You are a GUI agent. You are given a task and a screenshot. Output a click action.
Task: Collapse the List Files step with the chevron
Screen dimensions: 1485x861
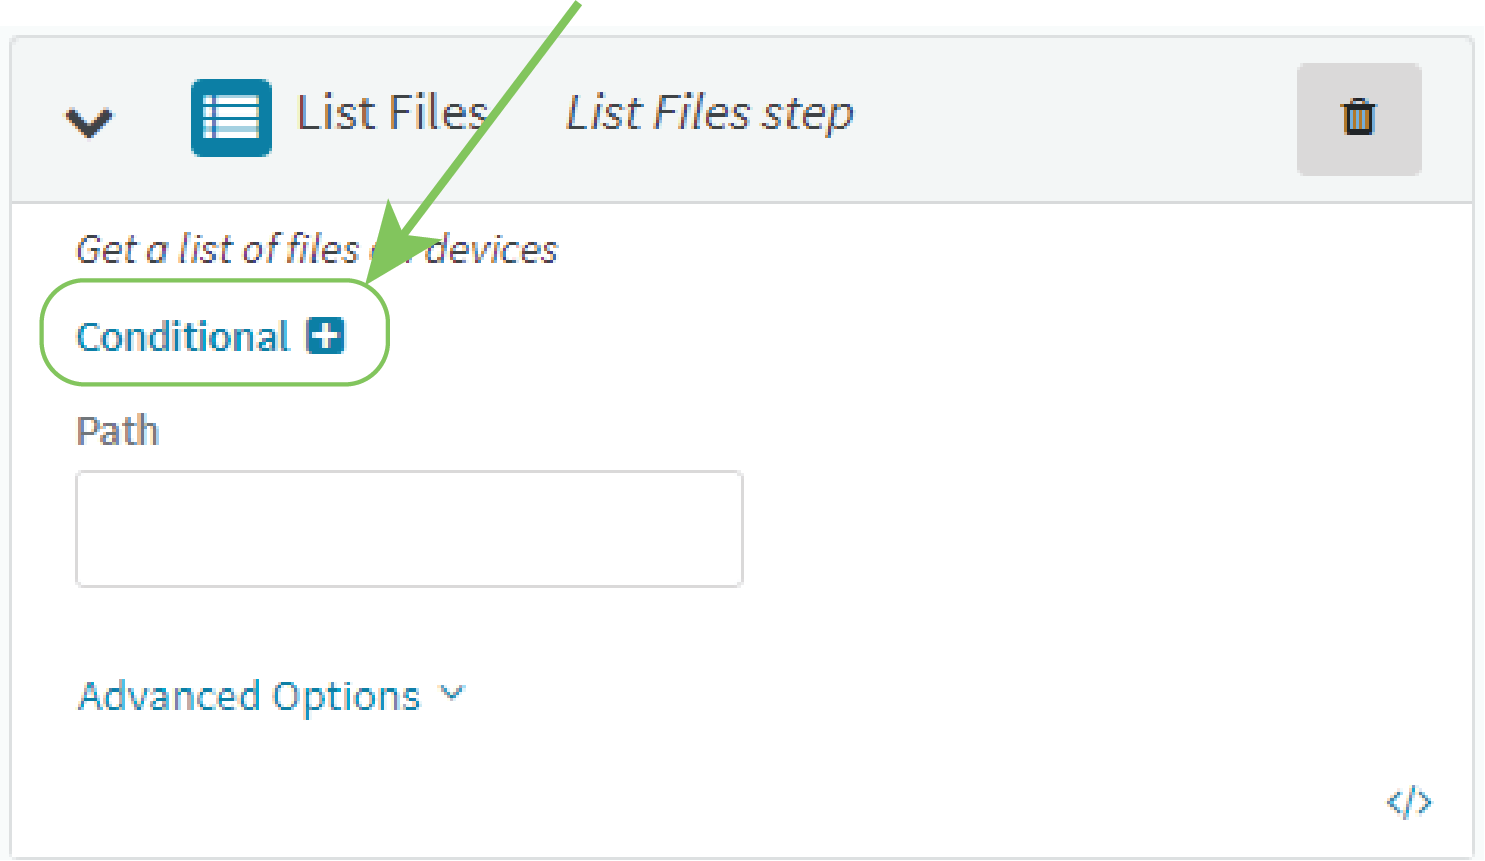click(x=88, y=119)
